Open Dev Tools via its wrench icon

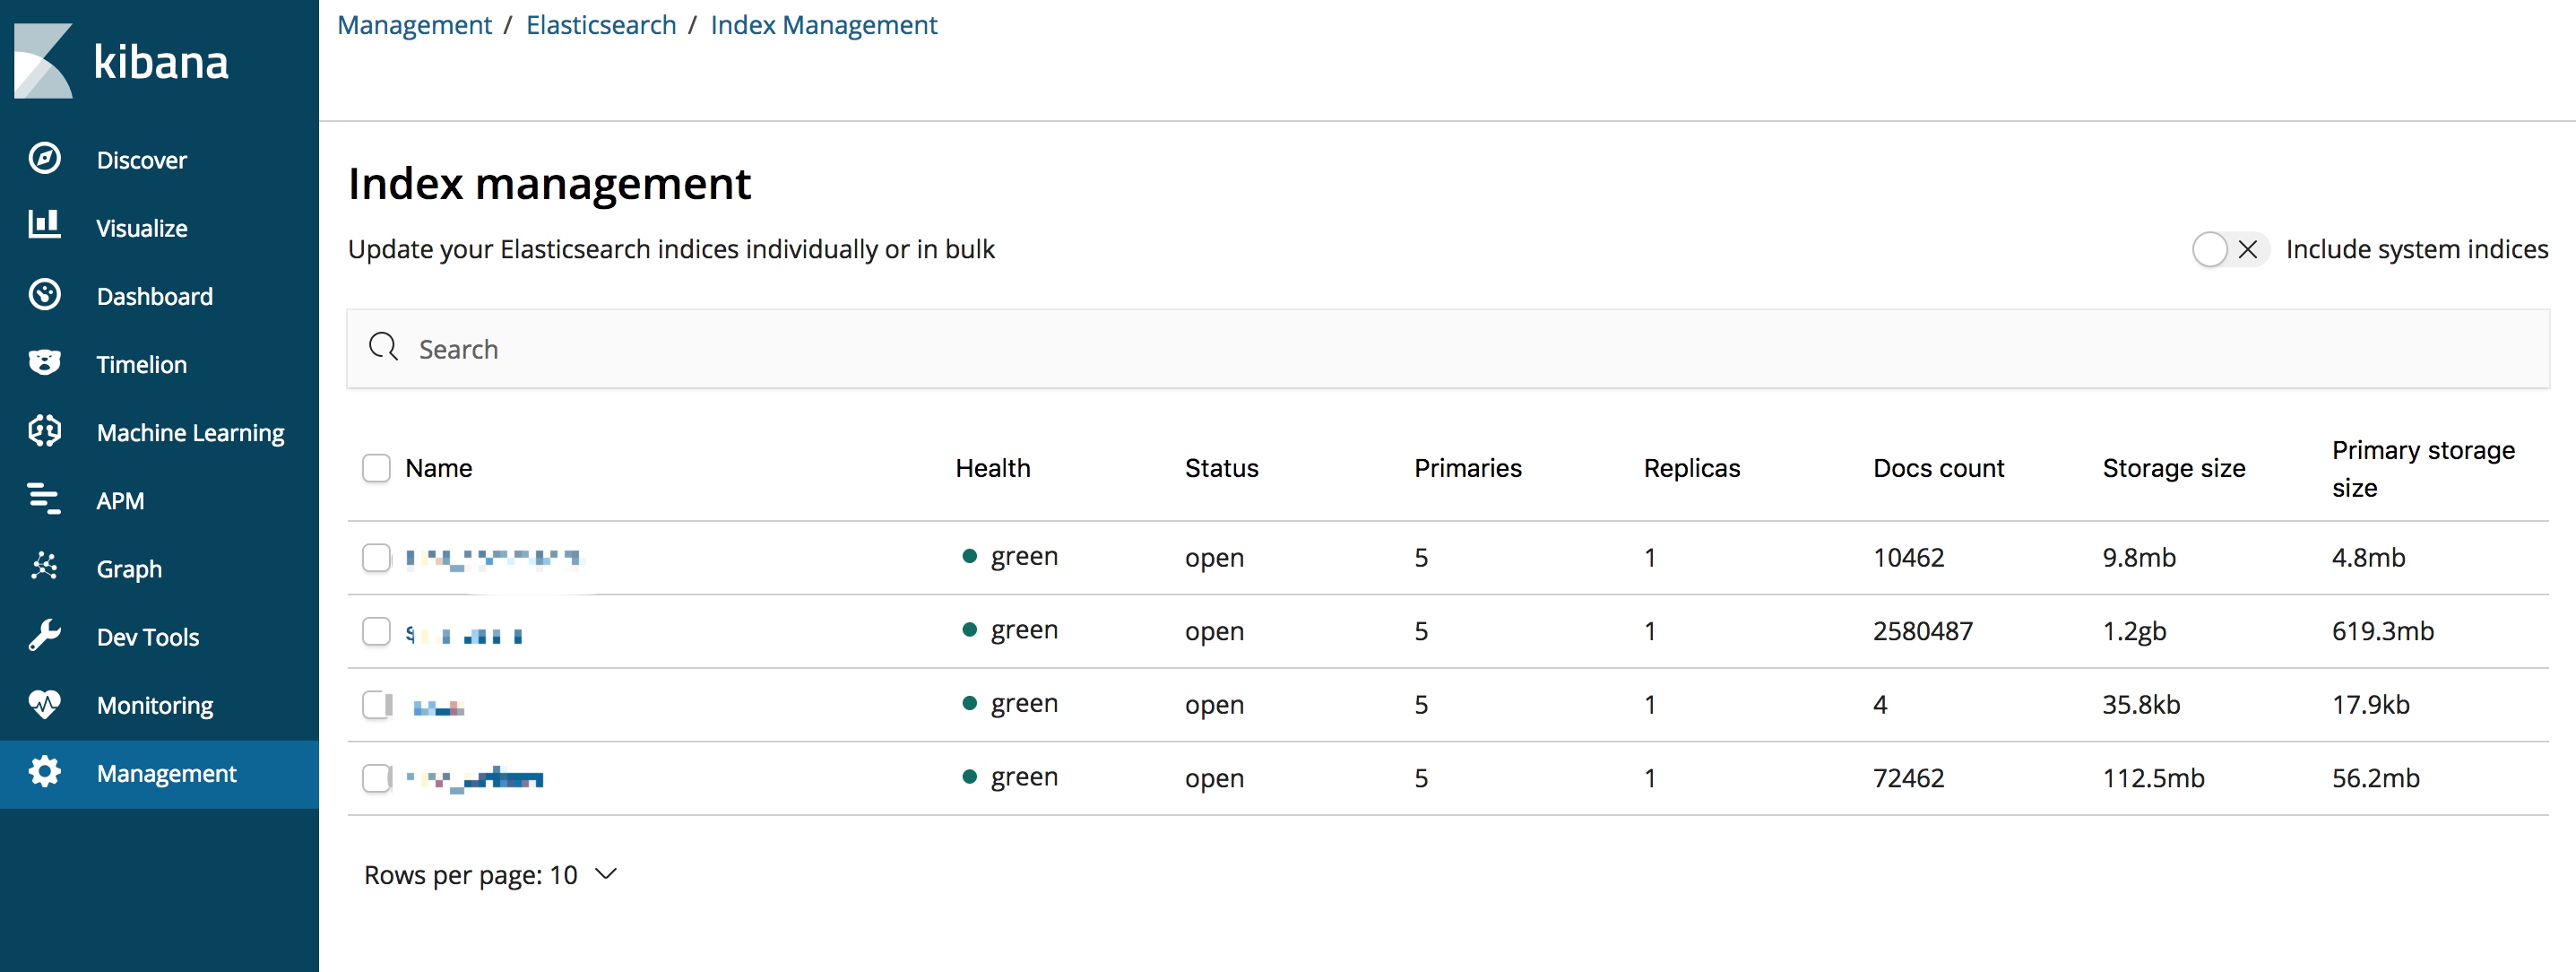[x=45, y=635]
